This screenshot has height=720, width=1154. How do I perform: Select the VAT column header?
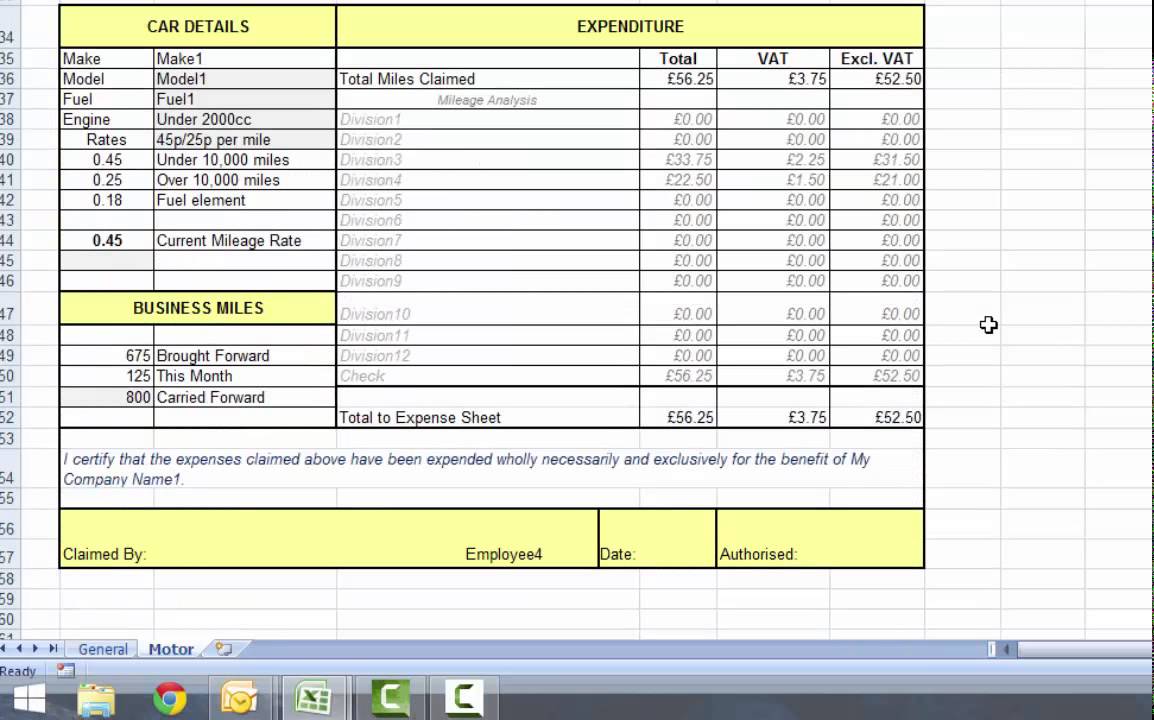point(773,59)
